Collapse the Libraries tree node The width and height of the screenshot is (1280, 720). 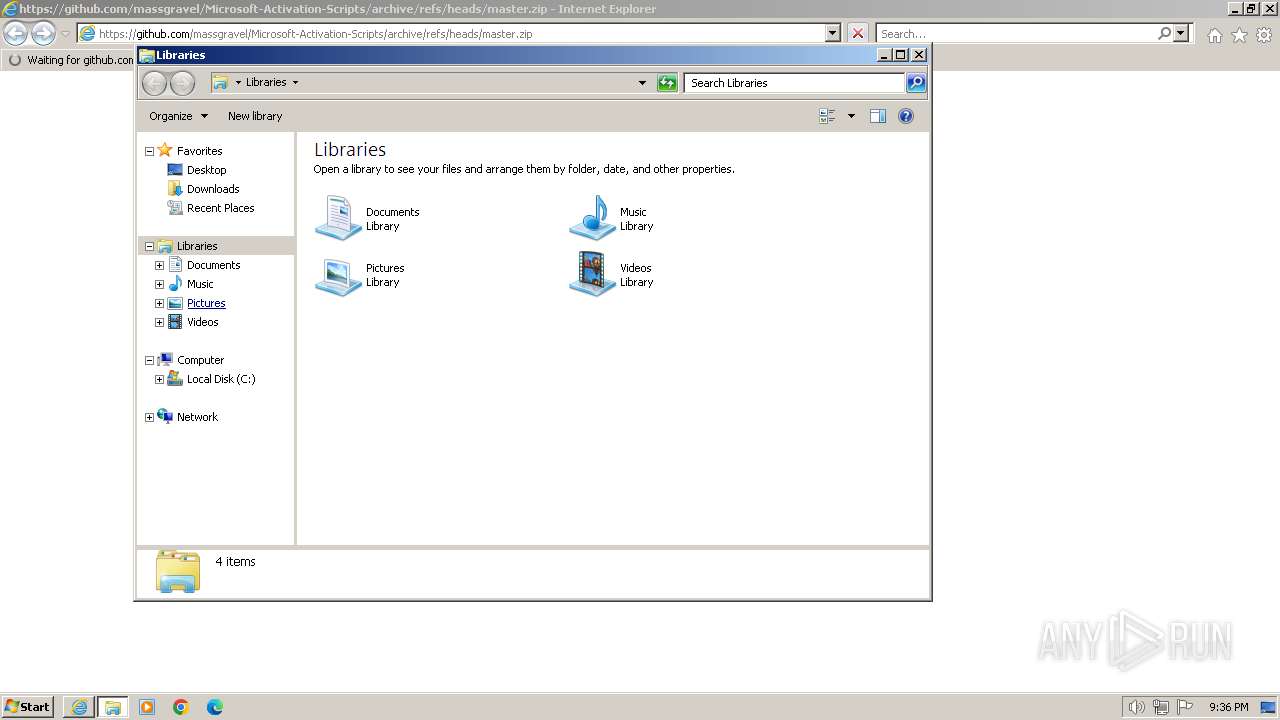click(150, 247)
